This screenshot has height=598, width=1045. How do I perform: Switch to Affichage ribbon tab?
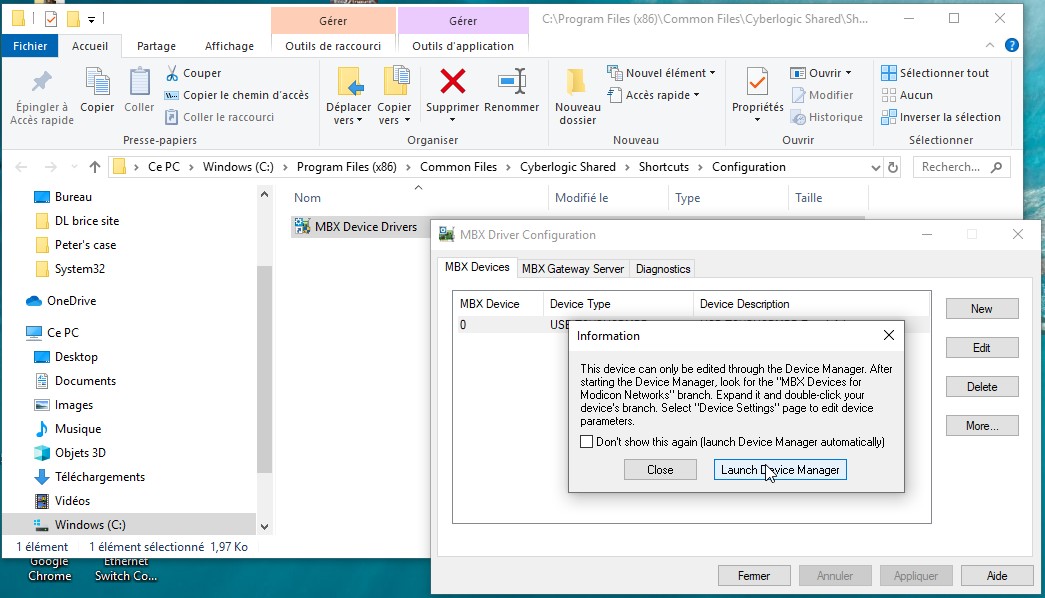pyautogui.click(x=229, y=46)
